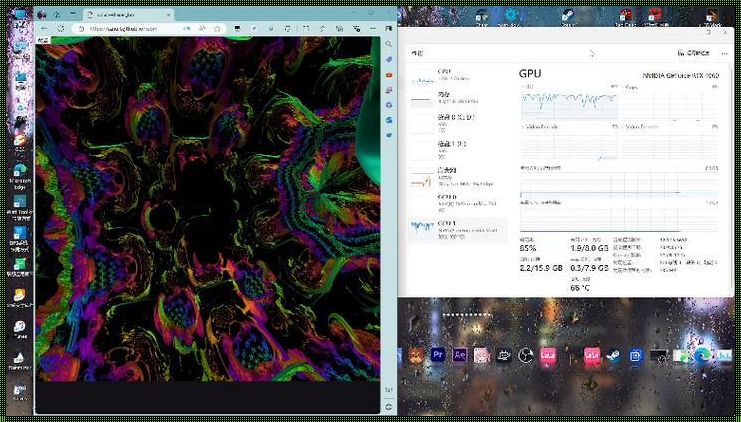This screenshot has width=741, height=422.
Task: Open the Edge sidebar settings gear at the bottom
Action: click(x=388, y=407)
